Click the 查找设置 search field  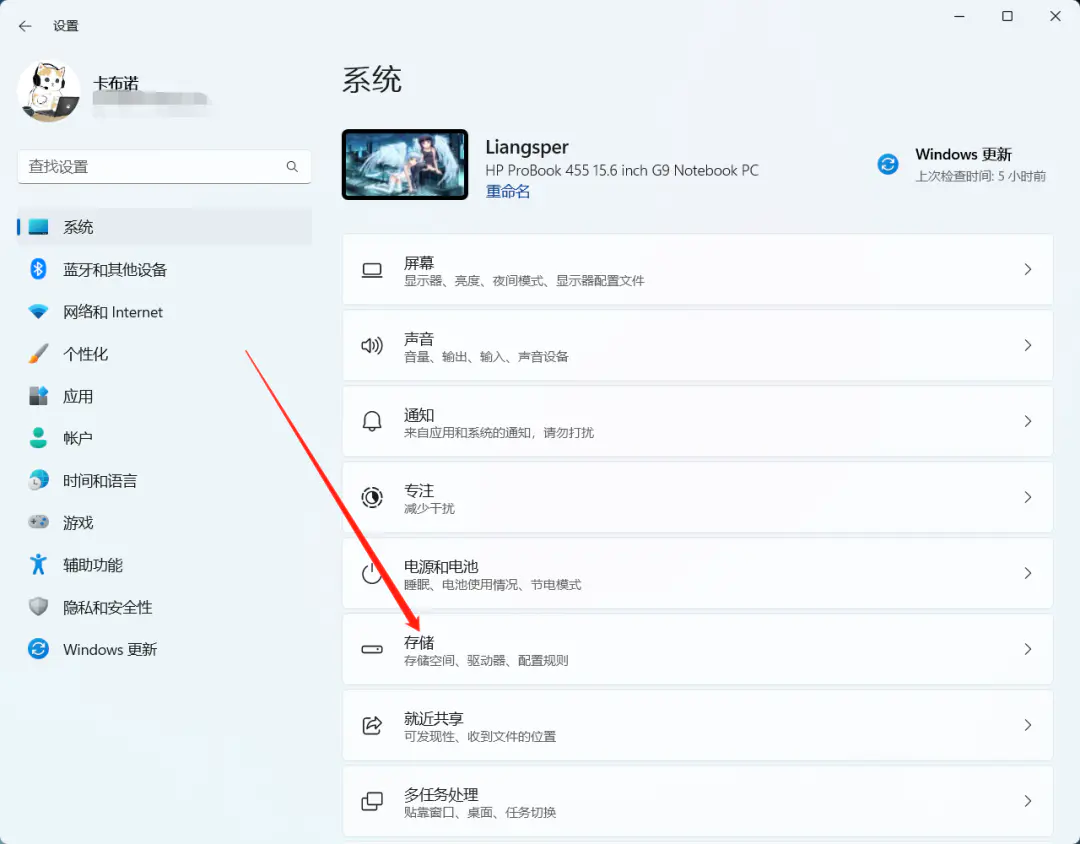coord(150,167)
